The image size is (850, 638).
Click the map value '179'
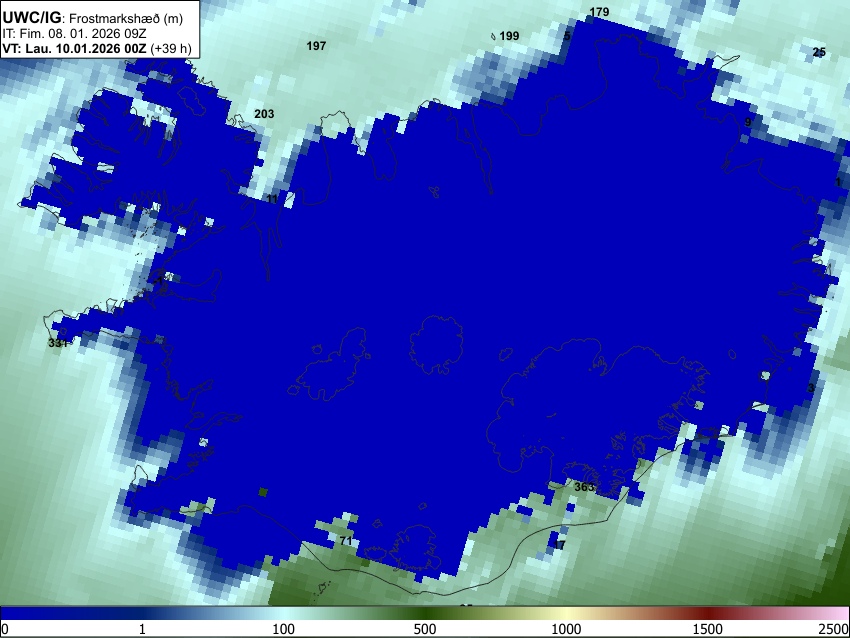(x=599, y=12)
